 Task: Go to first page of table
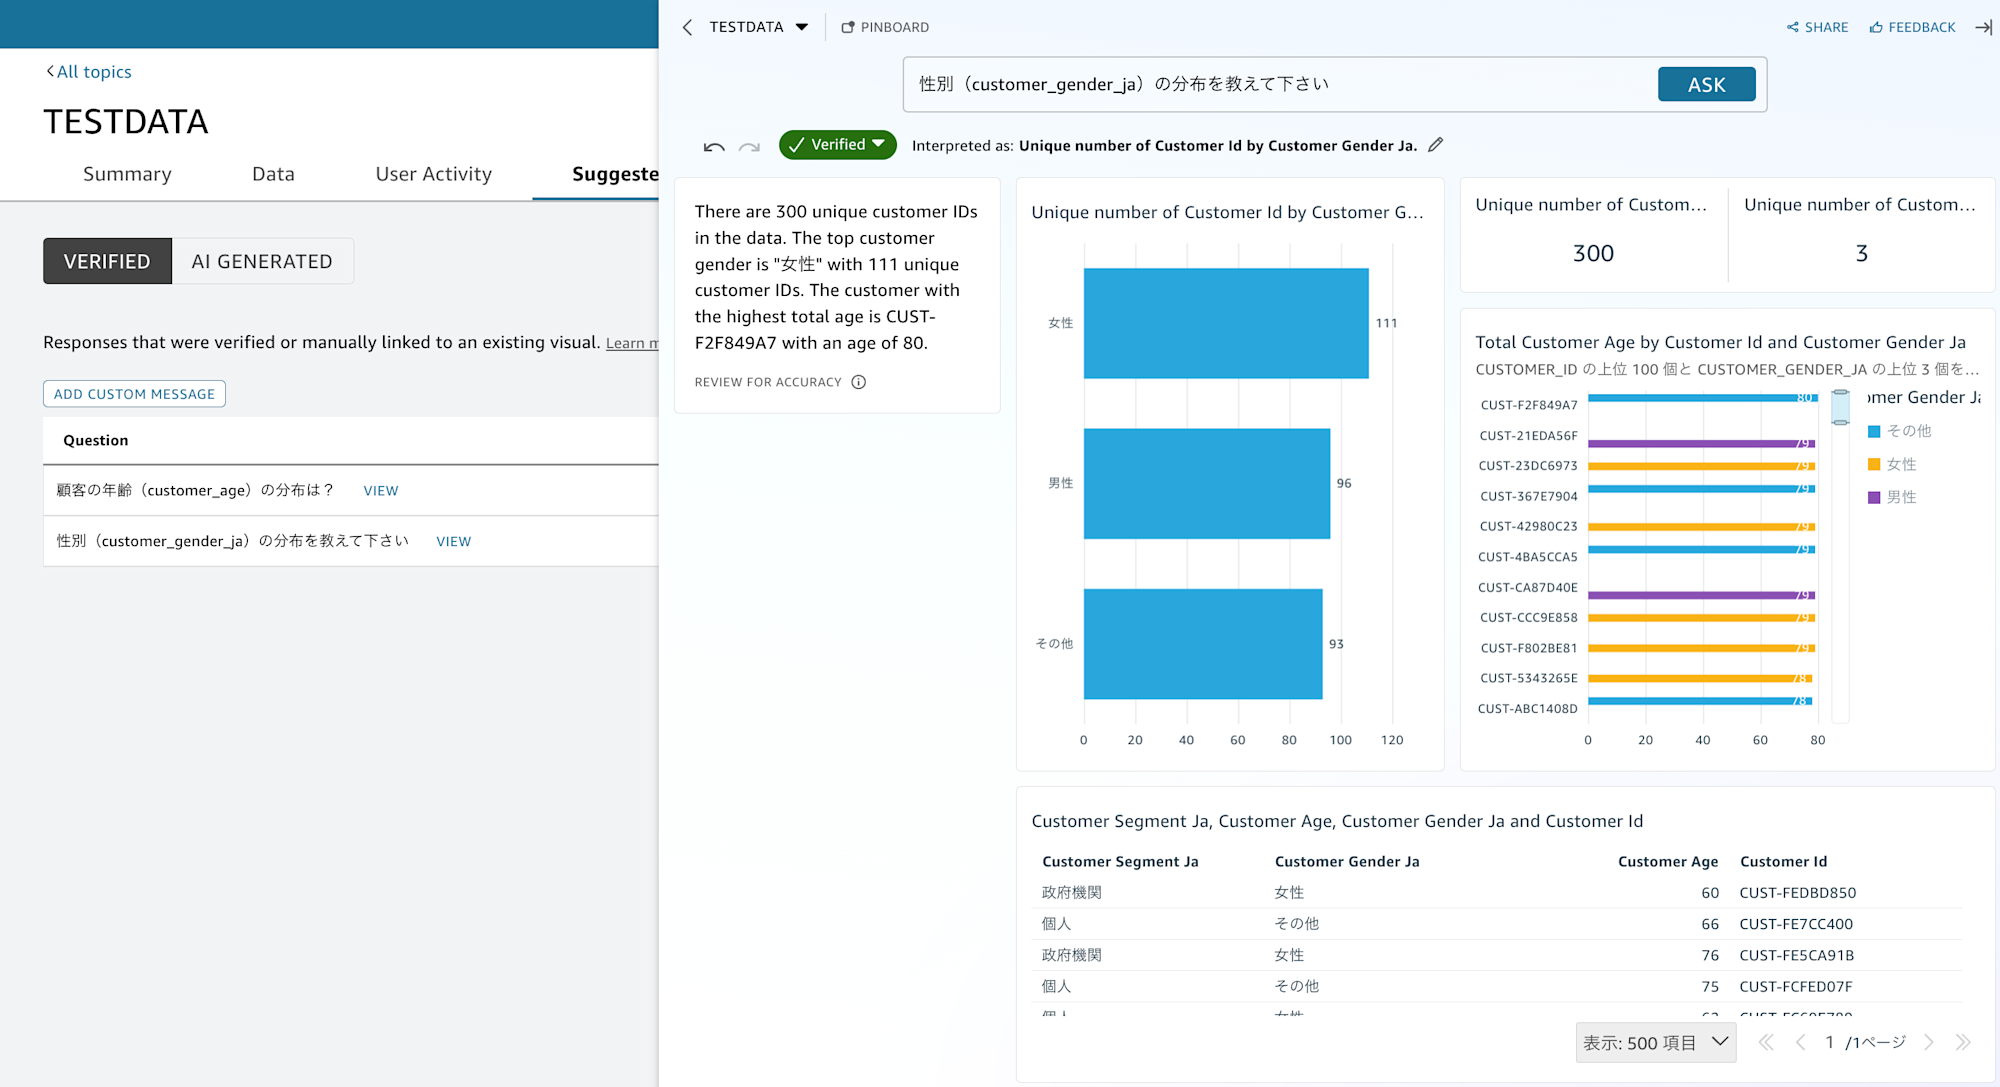tap(1766, 1042)
